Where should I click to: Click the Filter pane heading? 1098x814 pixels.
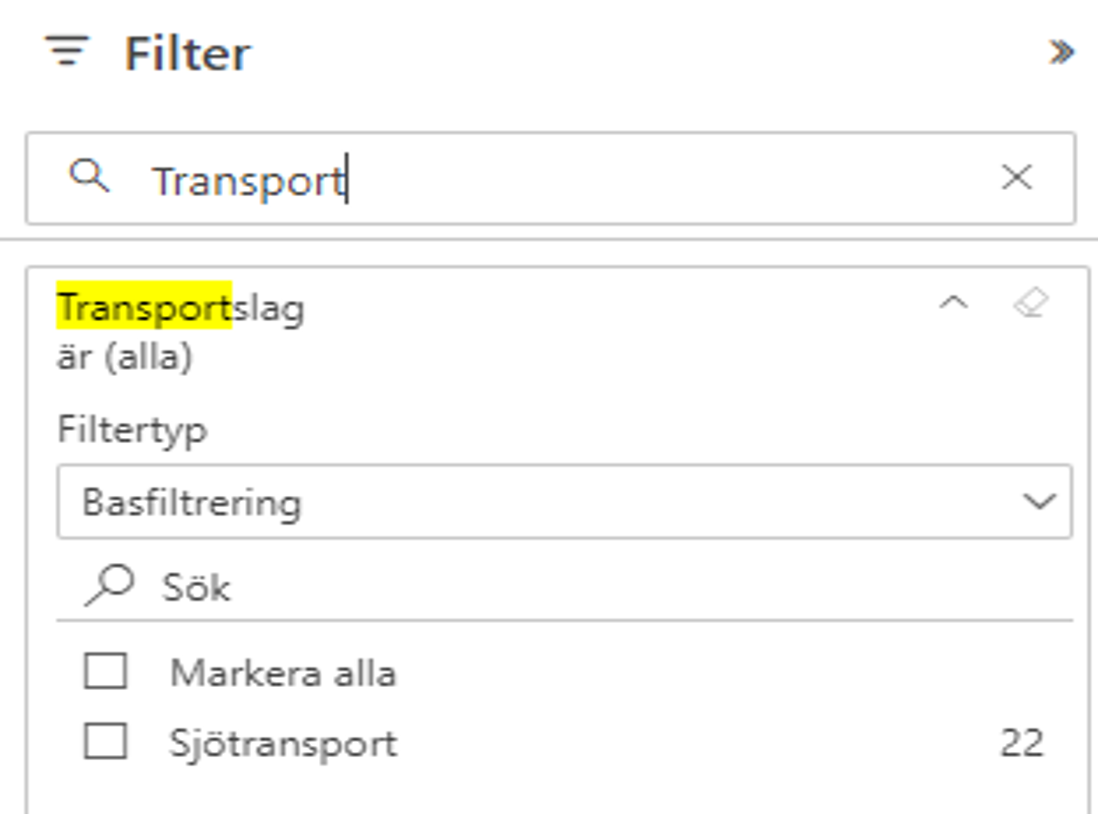187,53
